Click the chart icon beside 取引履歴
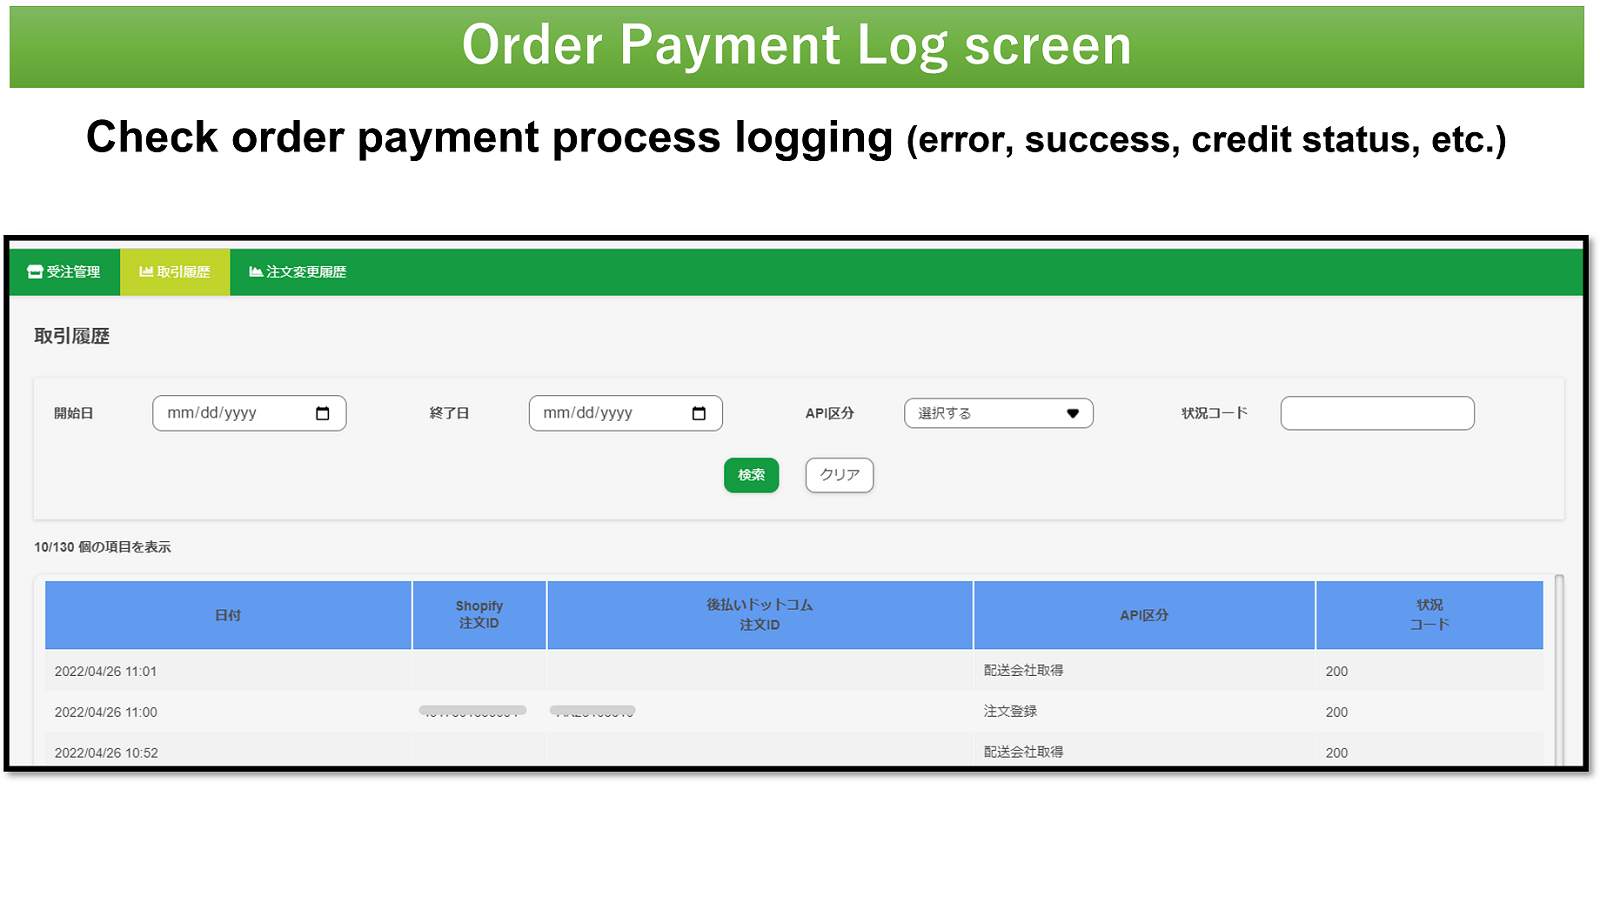 click(x=146, y=272)
